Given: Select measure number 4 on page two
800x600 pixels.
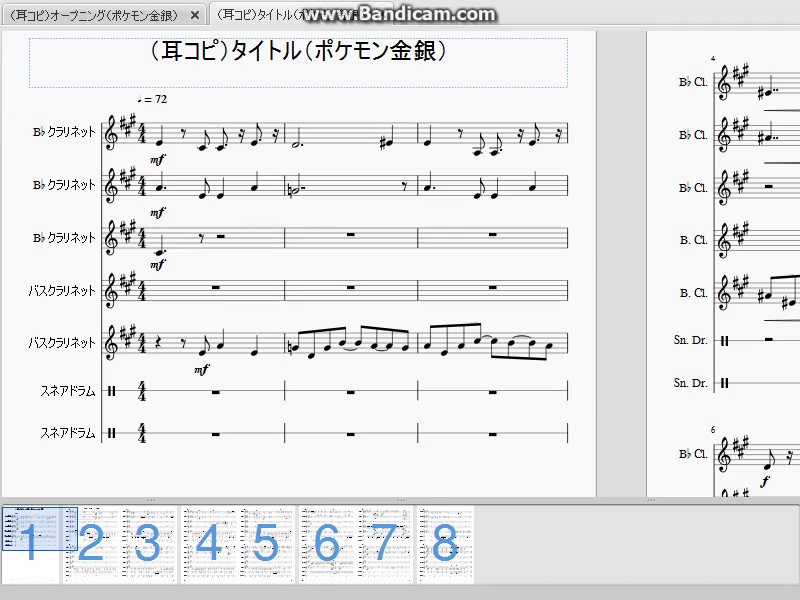Looking at the screenshot, I should [713, 59].
